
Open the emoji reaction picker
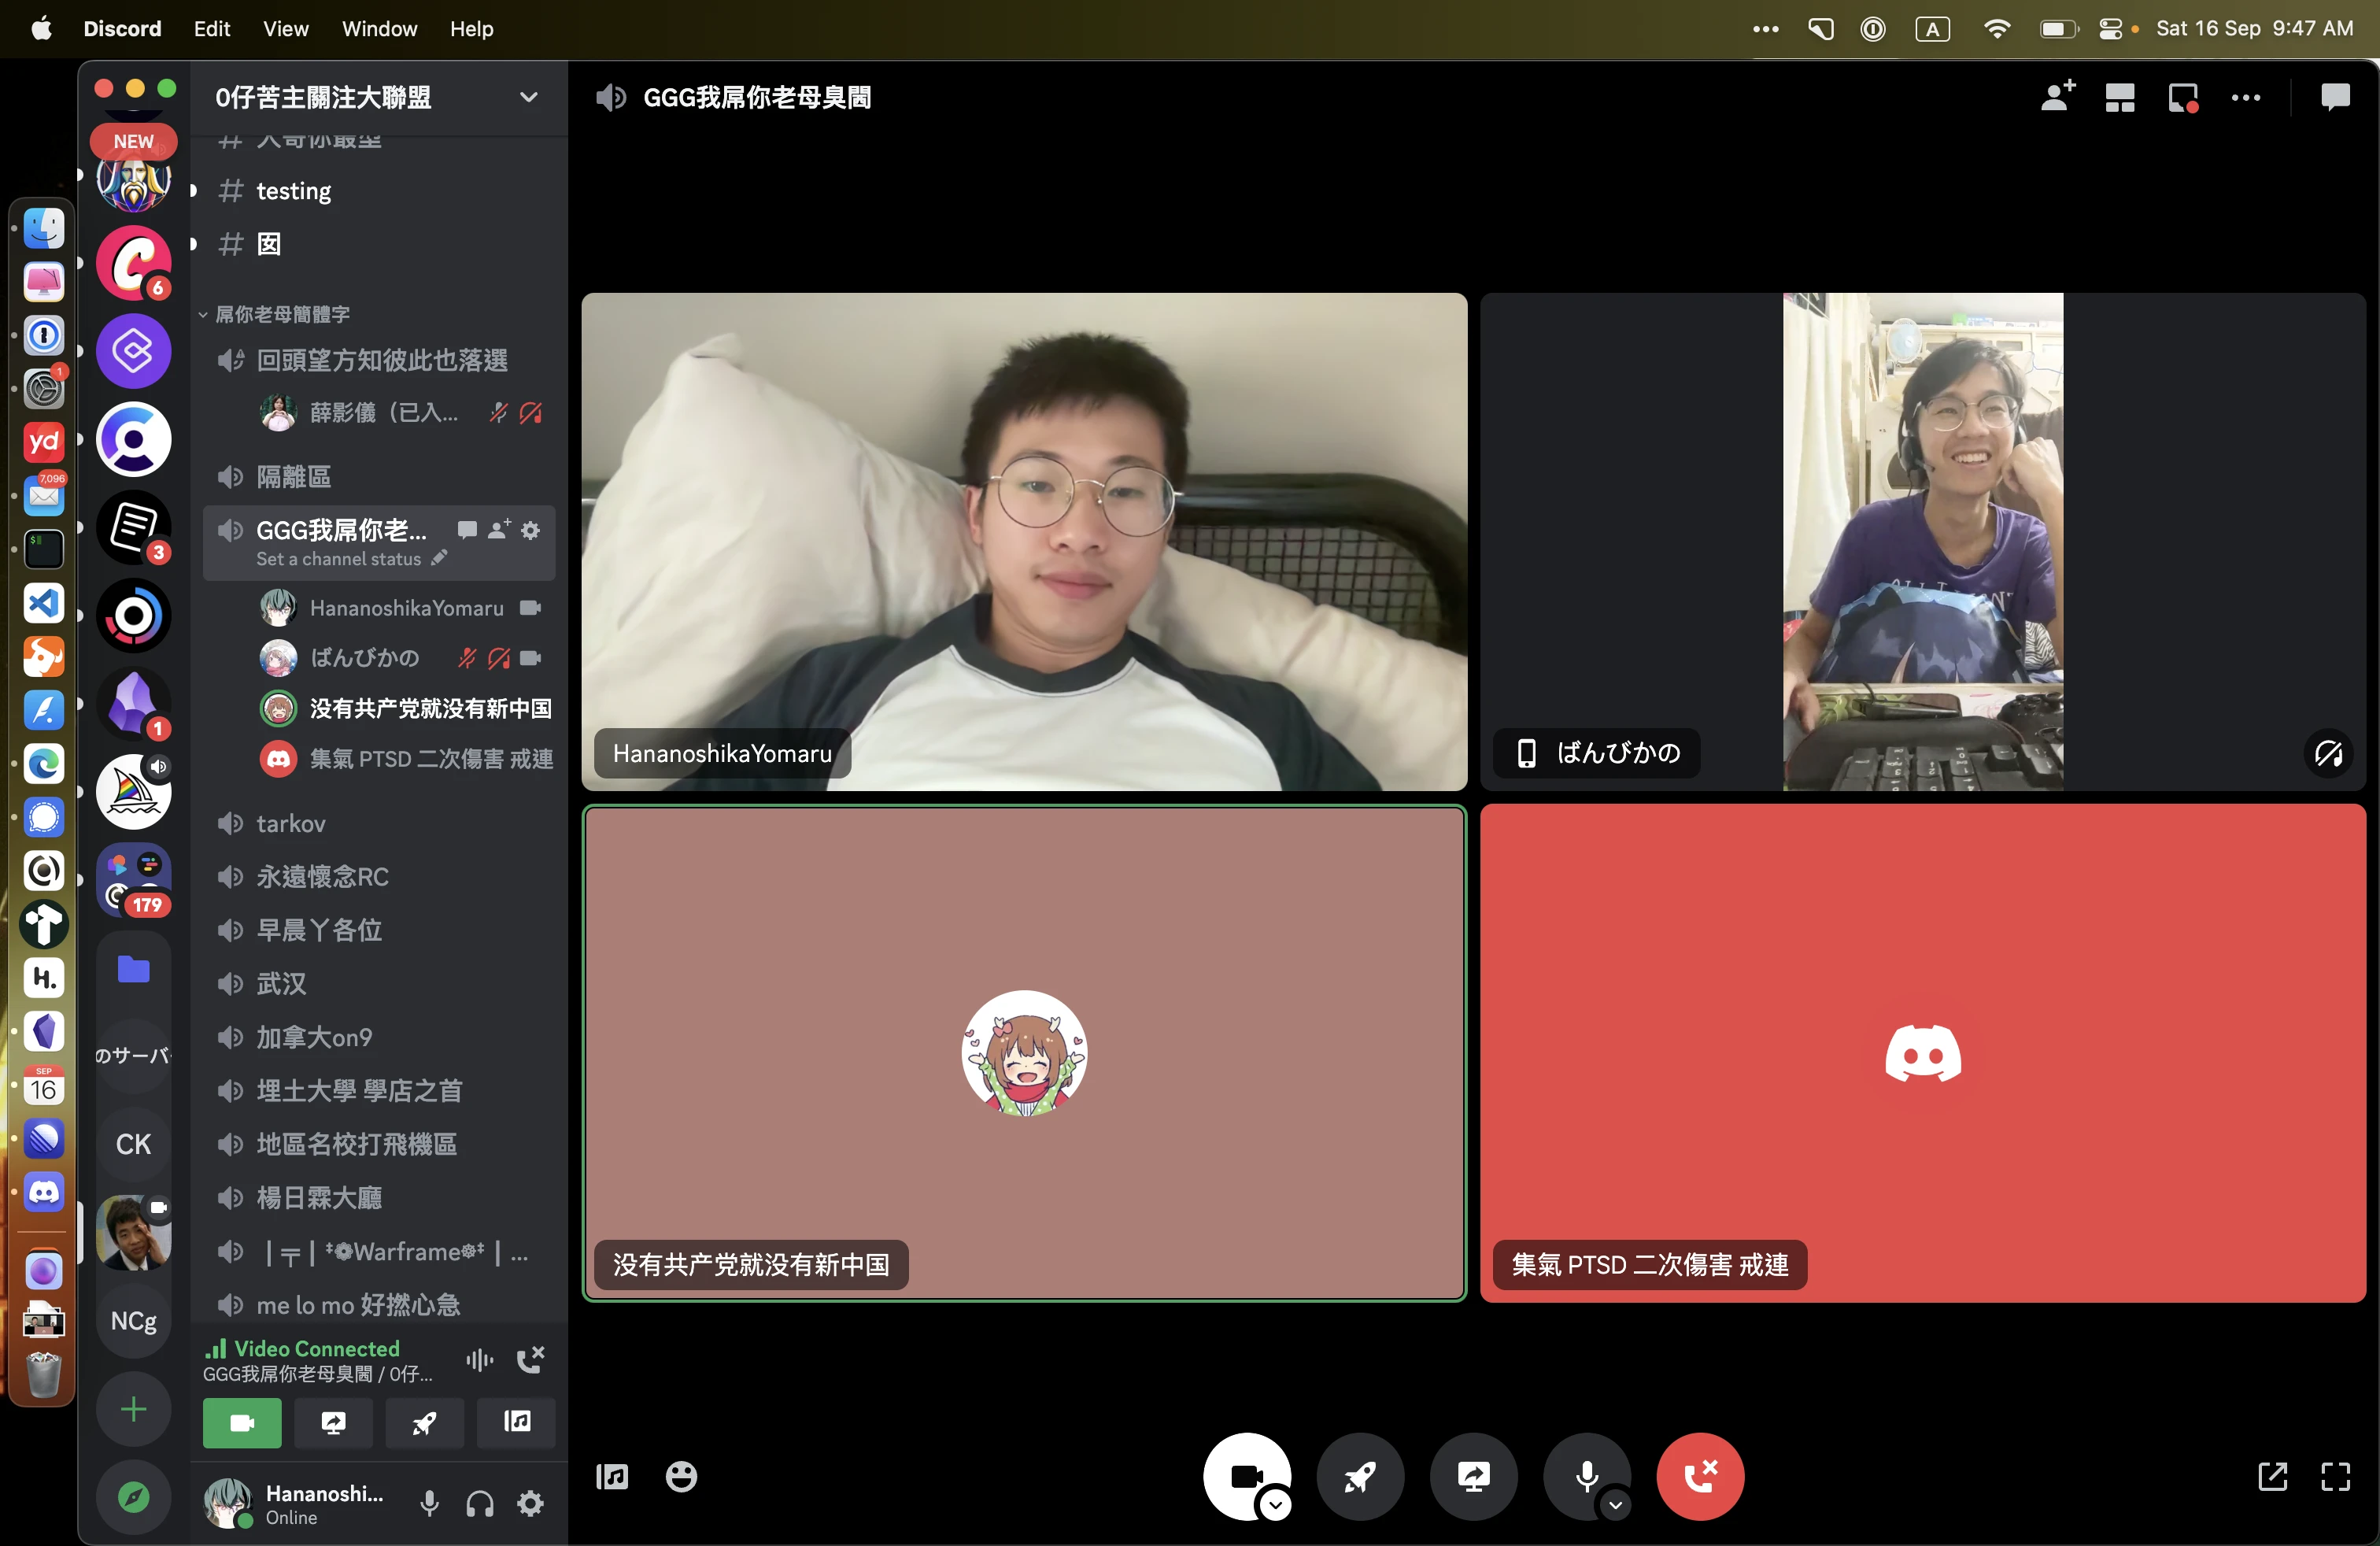click(681, 1476)
